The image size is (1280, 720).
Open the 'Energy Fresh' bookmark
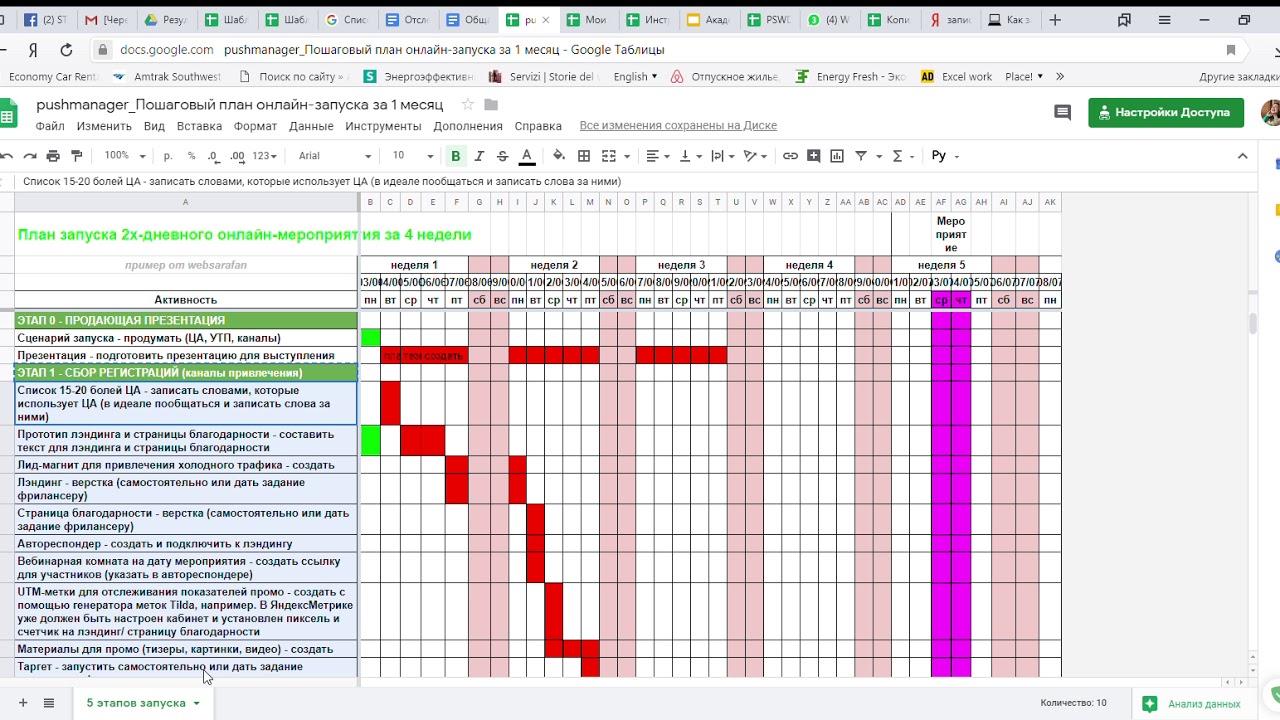(x=851, y=77)
